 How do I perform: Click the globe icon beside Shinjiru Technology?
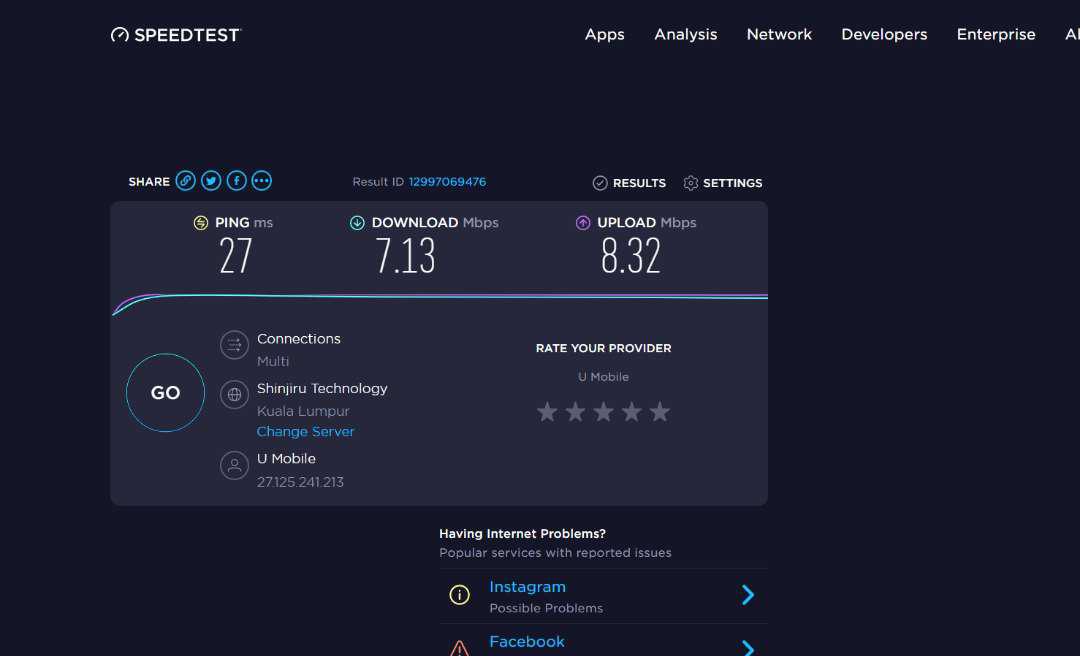[x=234, y=395]
